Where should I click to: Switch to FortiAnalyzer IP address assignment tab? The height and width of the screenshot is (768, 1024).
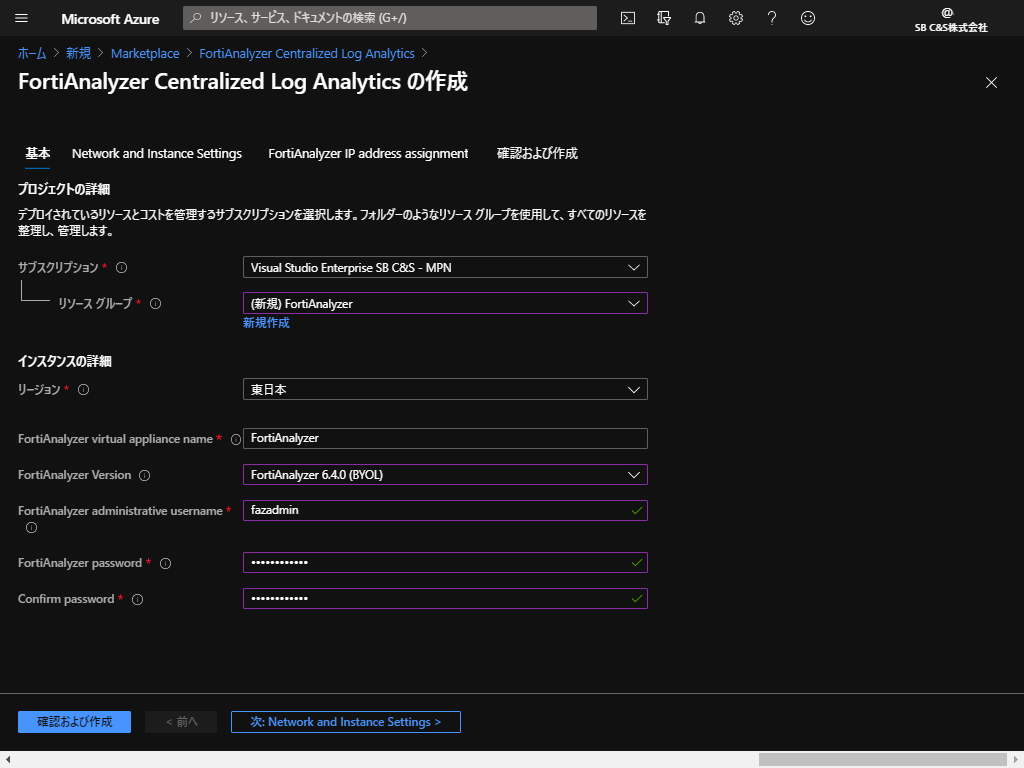(368, 153)
